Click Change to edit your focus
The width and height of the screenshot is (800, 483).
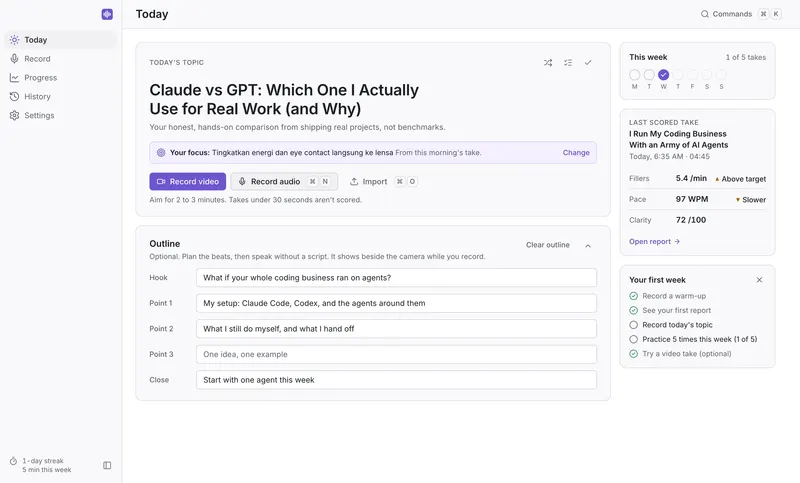(x=576, y=152)
